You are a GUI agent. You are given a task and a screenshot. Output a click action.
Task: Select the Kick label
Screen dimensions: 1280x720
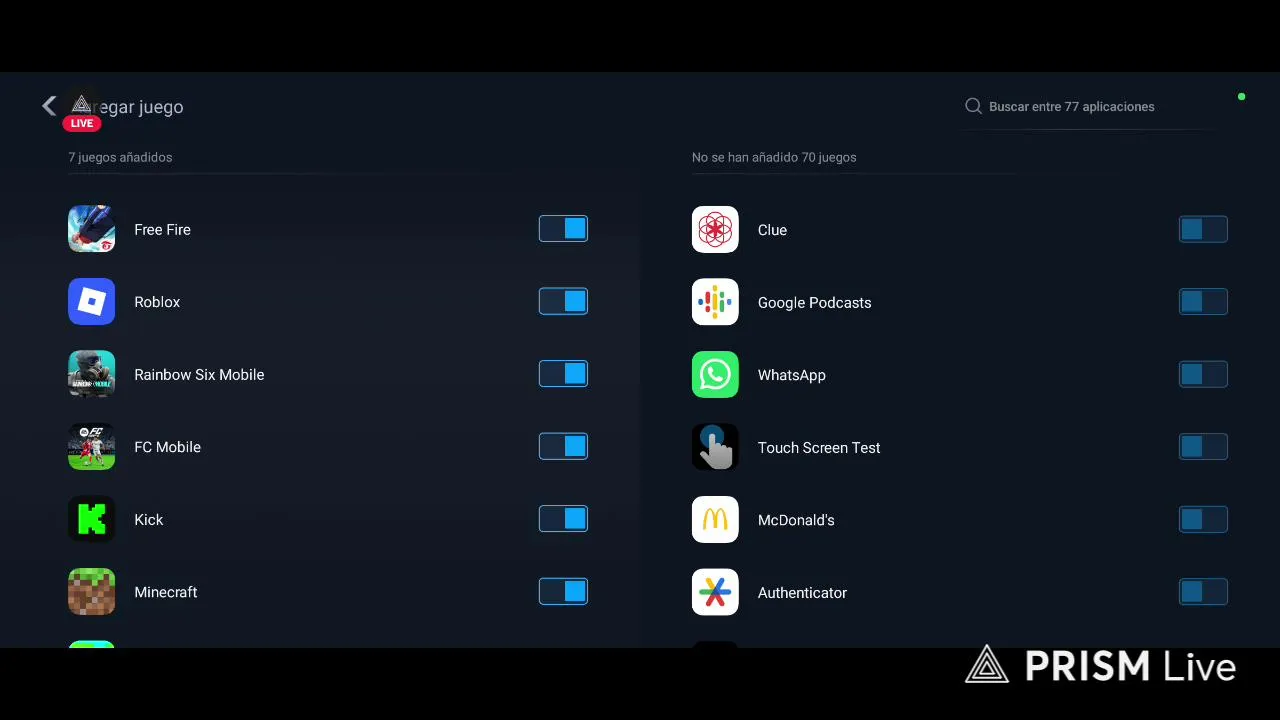pos(148,520)
